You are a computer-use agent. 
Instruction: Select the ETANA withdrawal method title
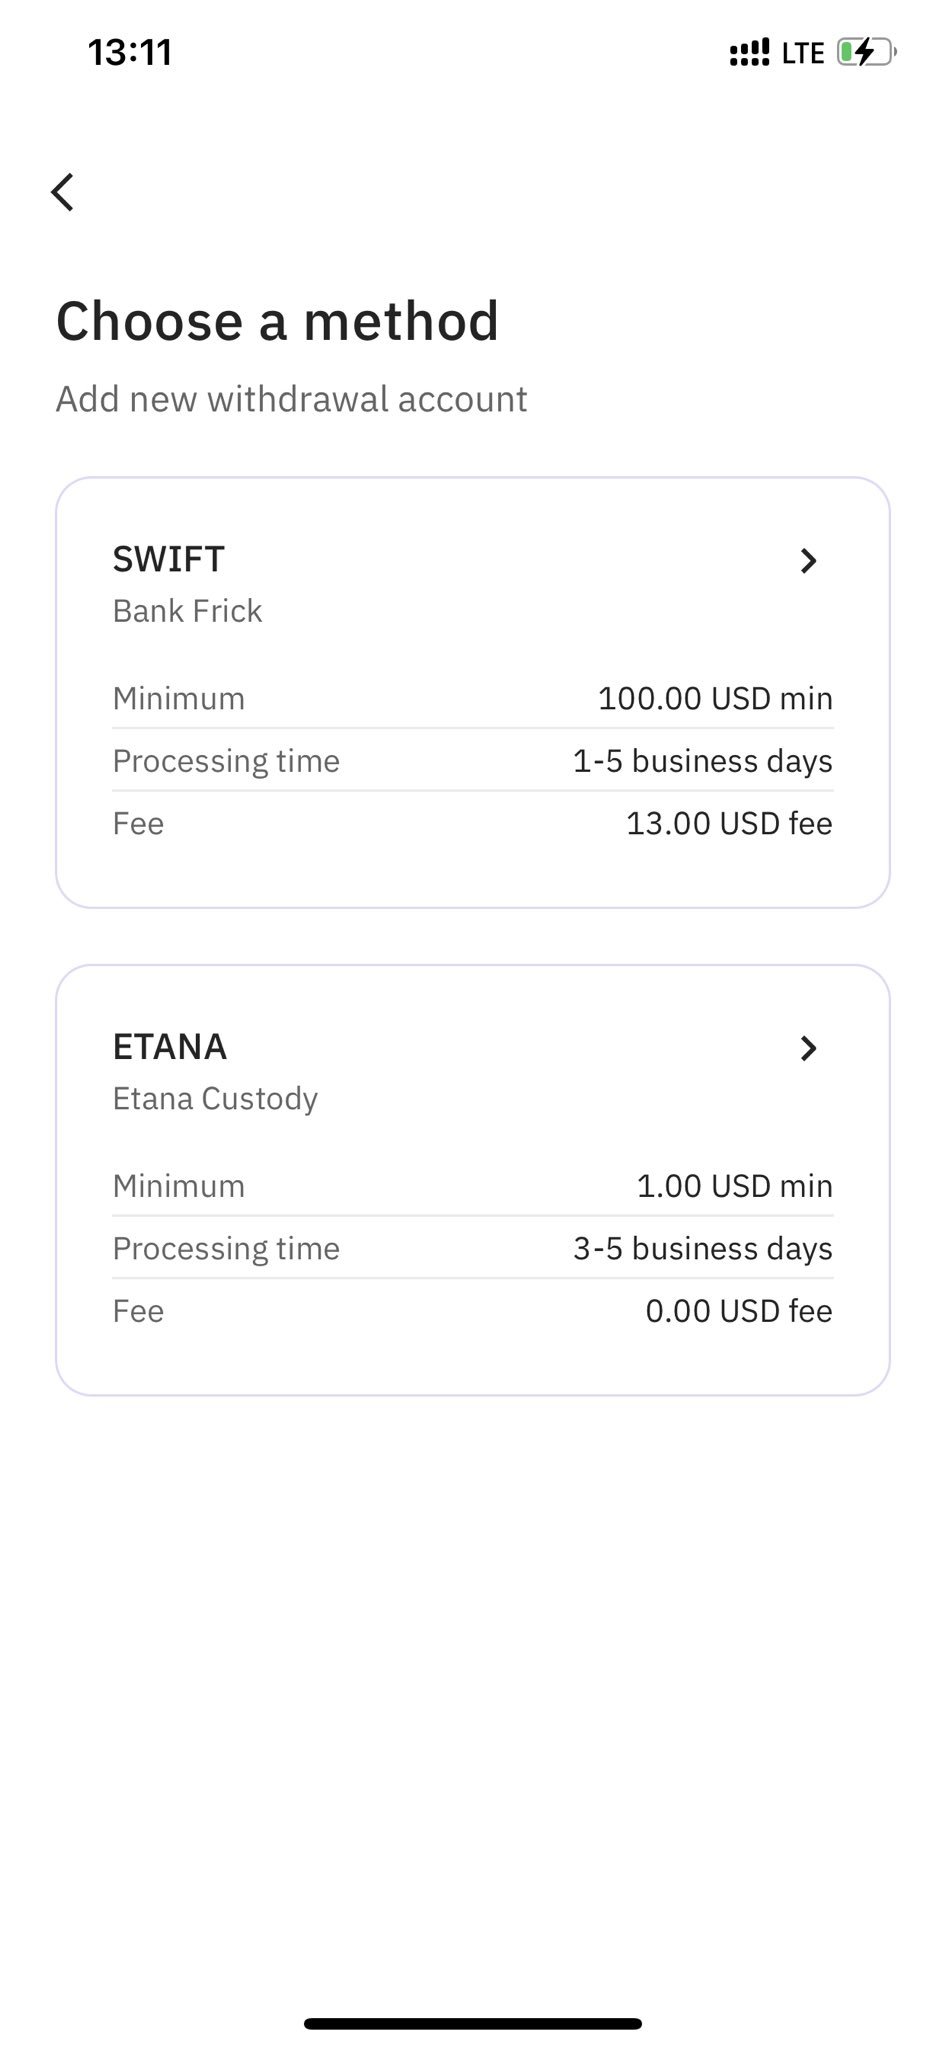pos(170,1047)
